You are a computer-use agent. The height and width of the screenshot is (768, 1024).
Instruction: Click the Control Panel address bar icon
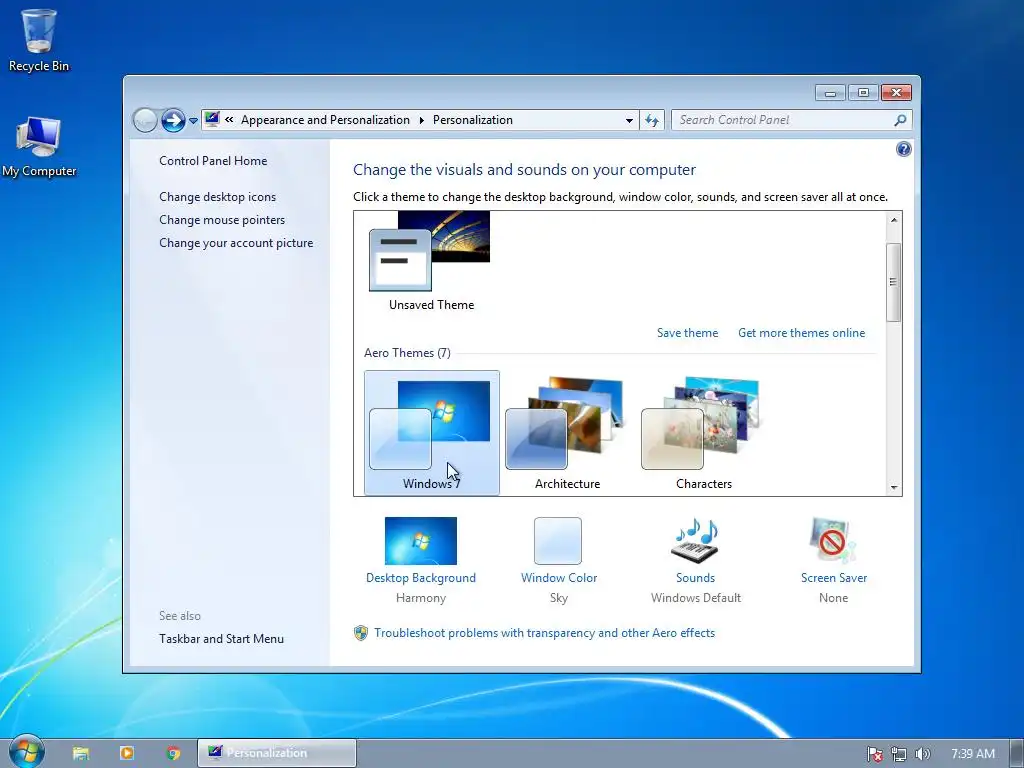coord(212,120)
